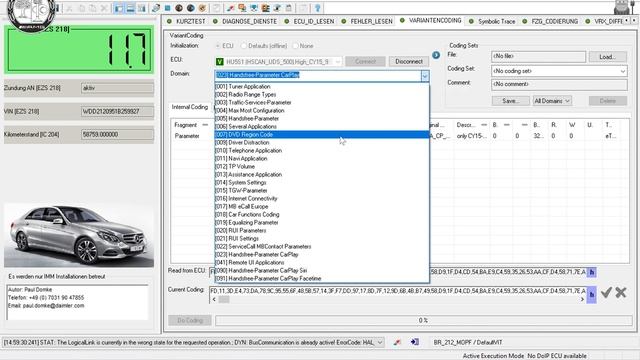Choose [001] Tuner Application domain
The width and height of the screenshot is (640, 360).
pyautogui.click(x=322, y=87)
